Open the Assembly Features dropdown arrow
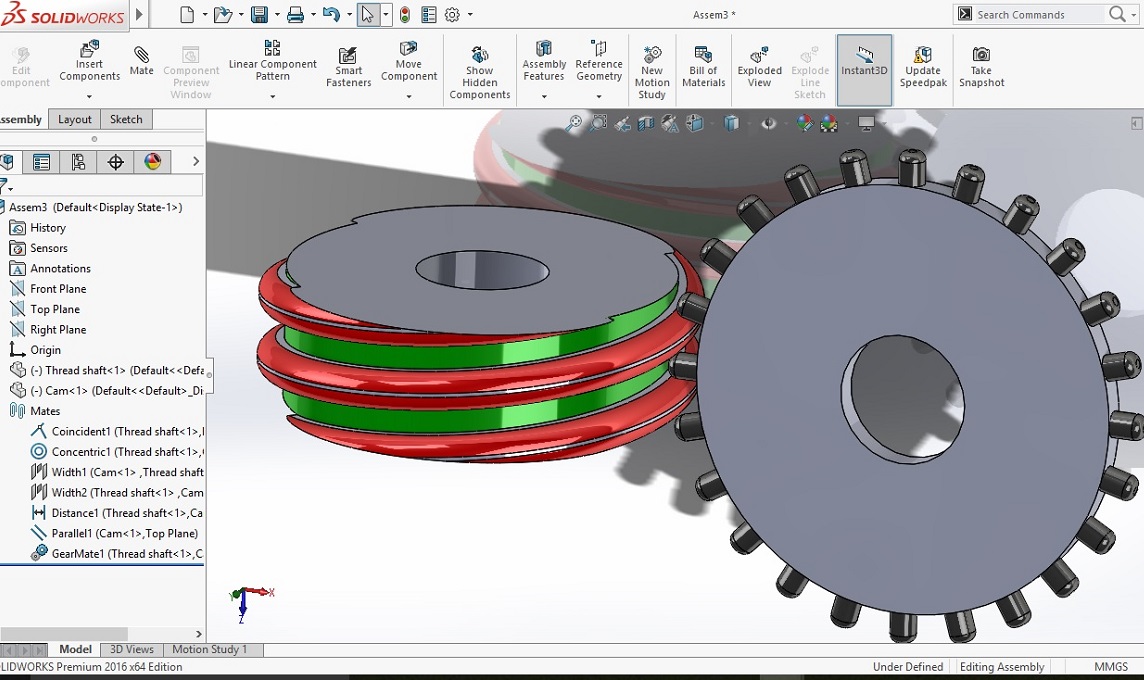1144x680 pixels. coord(544,97)
